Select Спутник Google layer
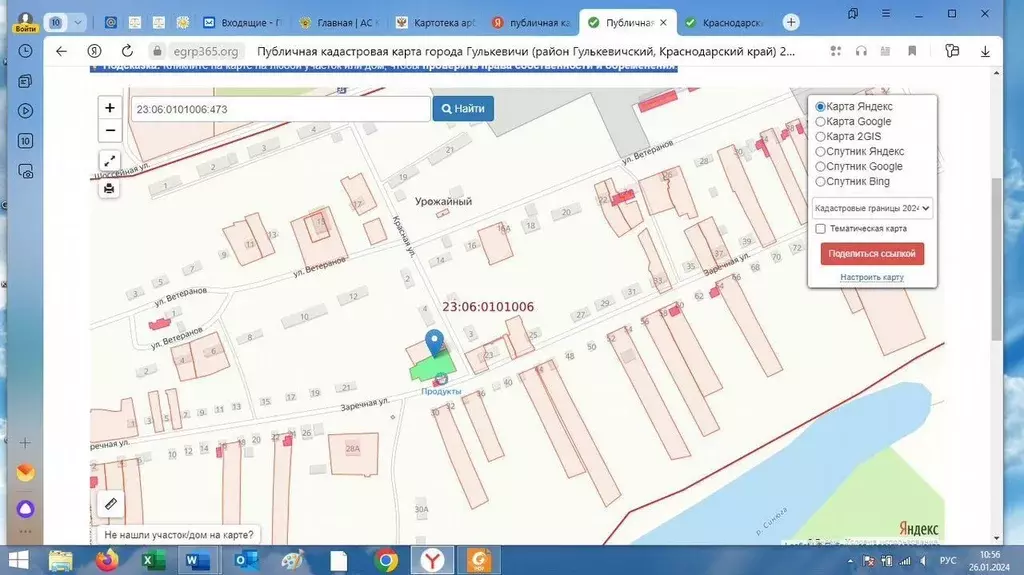 point(820,167)
